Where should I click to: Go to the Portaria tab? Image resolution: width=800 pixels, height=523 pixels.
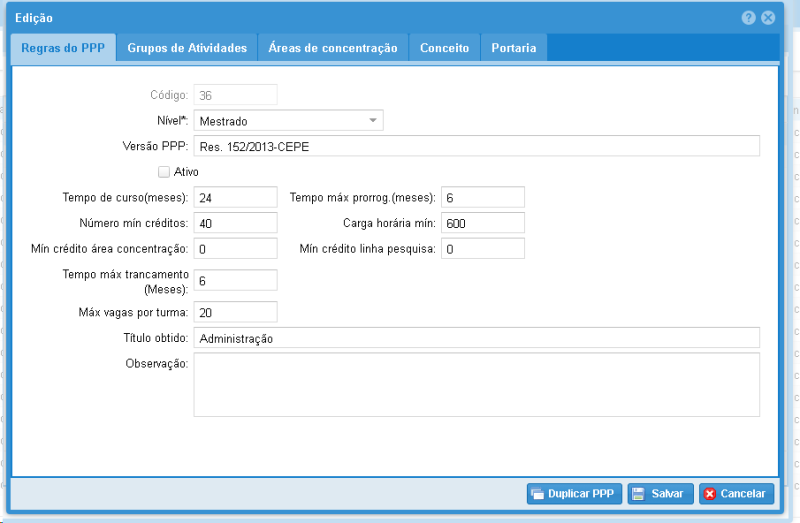(513, 48)
